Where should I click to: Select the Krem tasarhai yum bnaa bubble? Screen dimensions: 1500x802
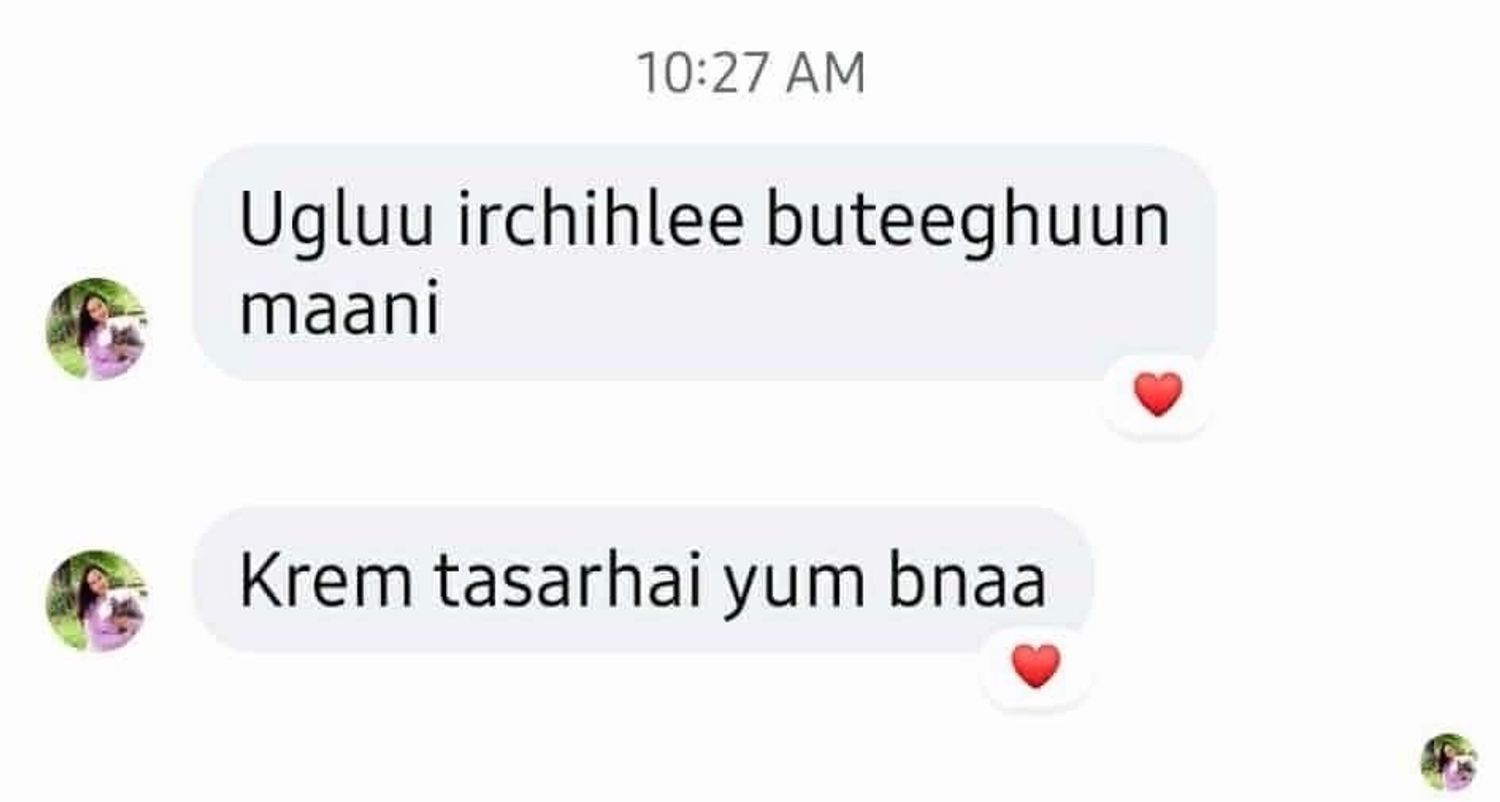point(642,581)
